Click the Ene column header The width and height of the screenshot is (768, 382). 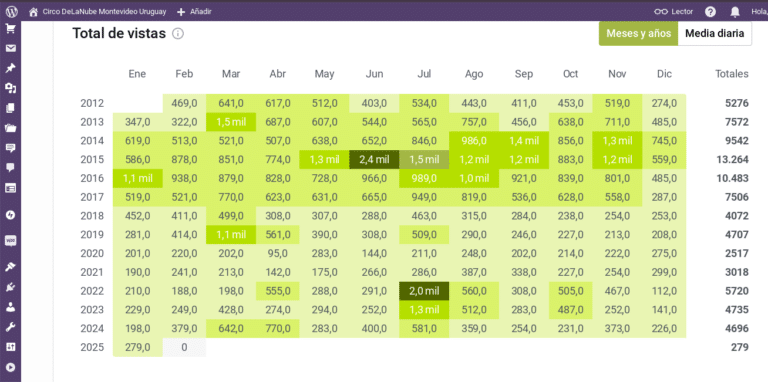[137, 74]
